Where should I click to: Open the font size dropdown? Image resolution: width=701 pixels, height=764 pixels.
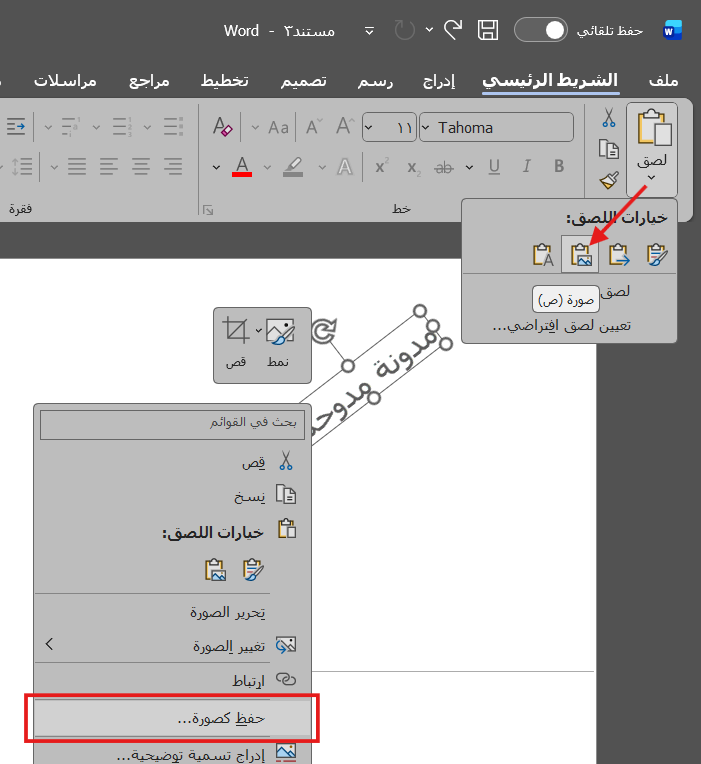click(x=371, y=128)
